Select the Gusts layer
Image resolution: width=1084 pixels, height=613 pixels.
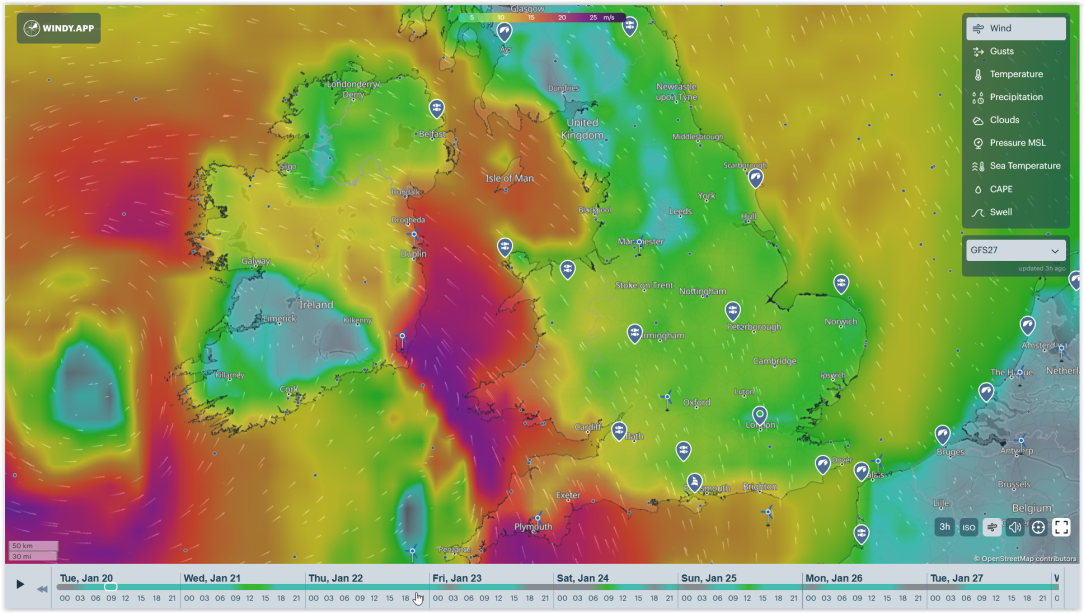[1015, 51]
